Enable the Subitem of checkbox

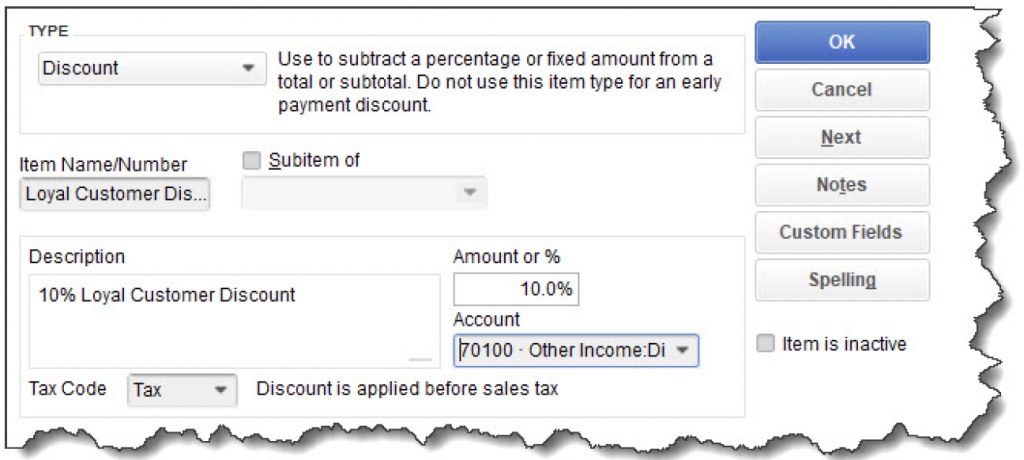(x=251, y=160)
